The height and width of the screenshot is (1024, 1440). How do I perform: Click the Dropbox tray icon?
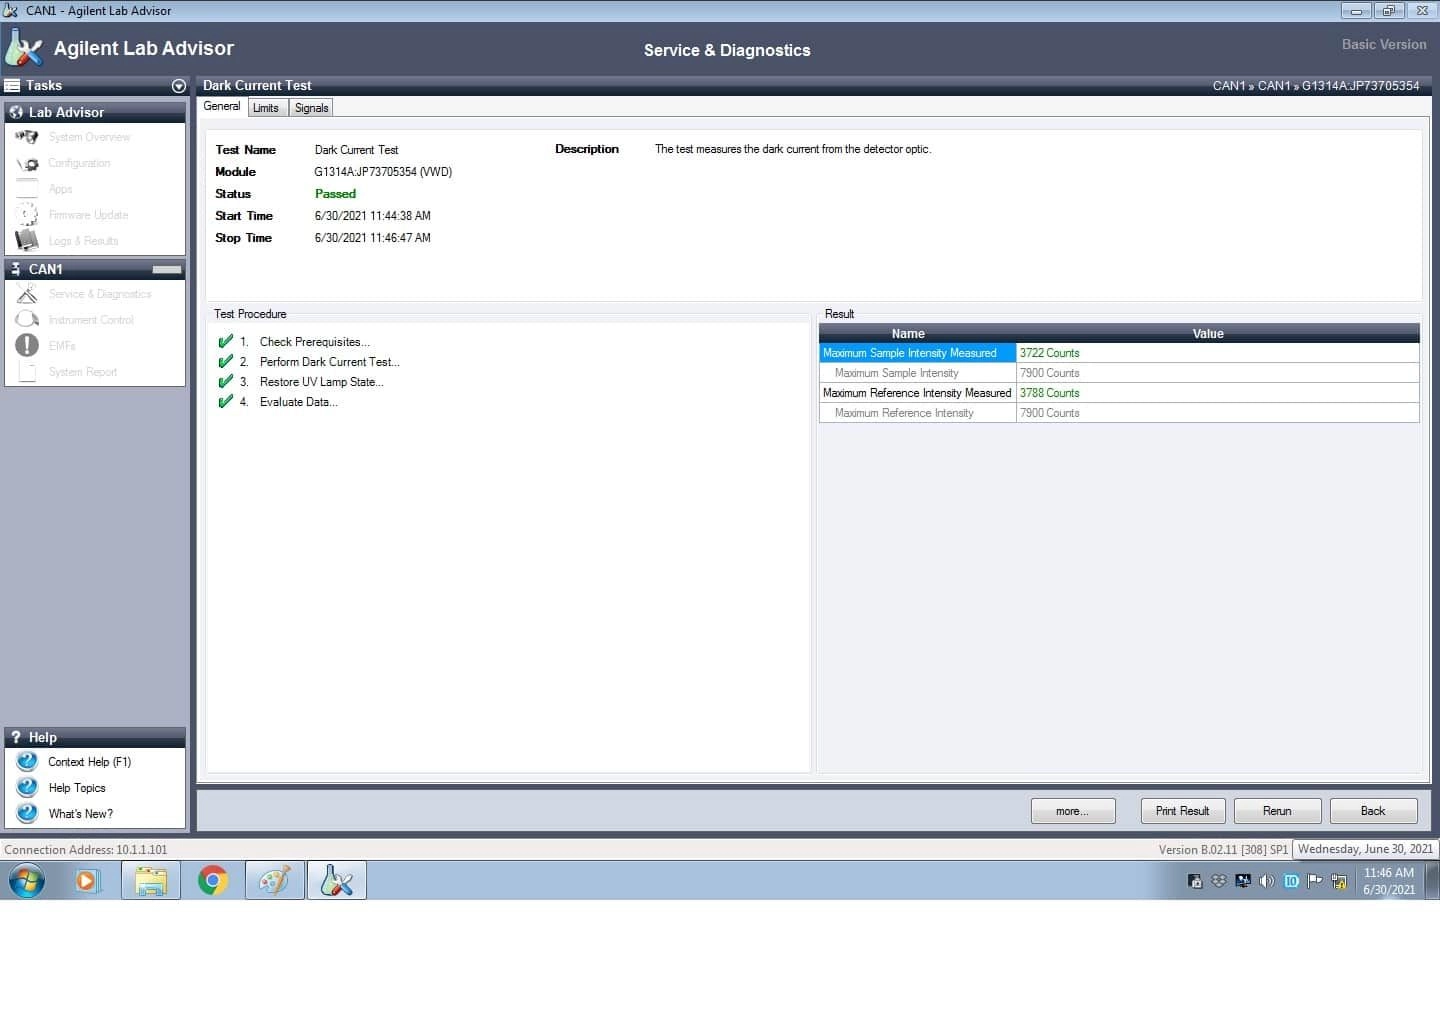(x=1219, y=881)
